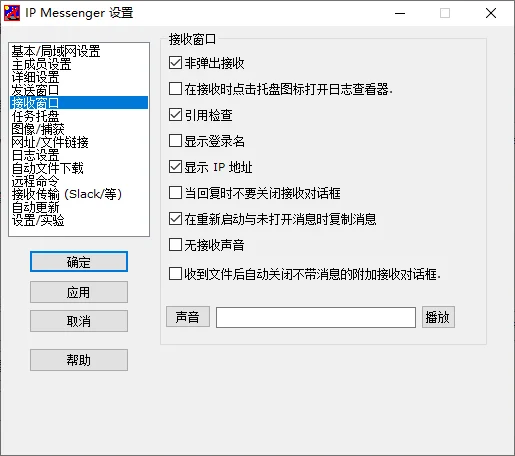This screenshot has height=456, width=515.
Task: Select 主成员设置 in the settings list
Action: tap(79, 64)
